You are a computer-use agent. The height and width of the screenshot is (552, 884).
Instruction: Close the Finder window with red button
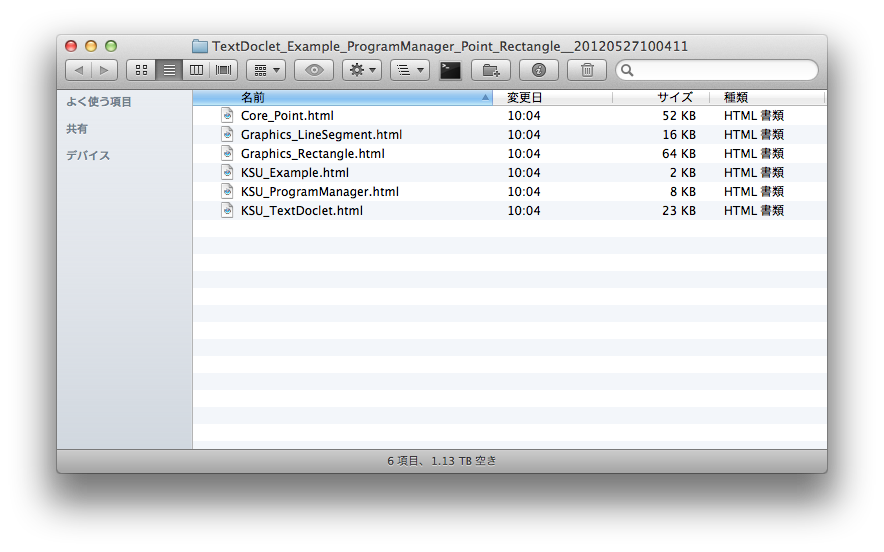click(x=71, y=46)
